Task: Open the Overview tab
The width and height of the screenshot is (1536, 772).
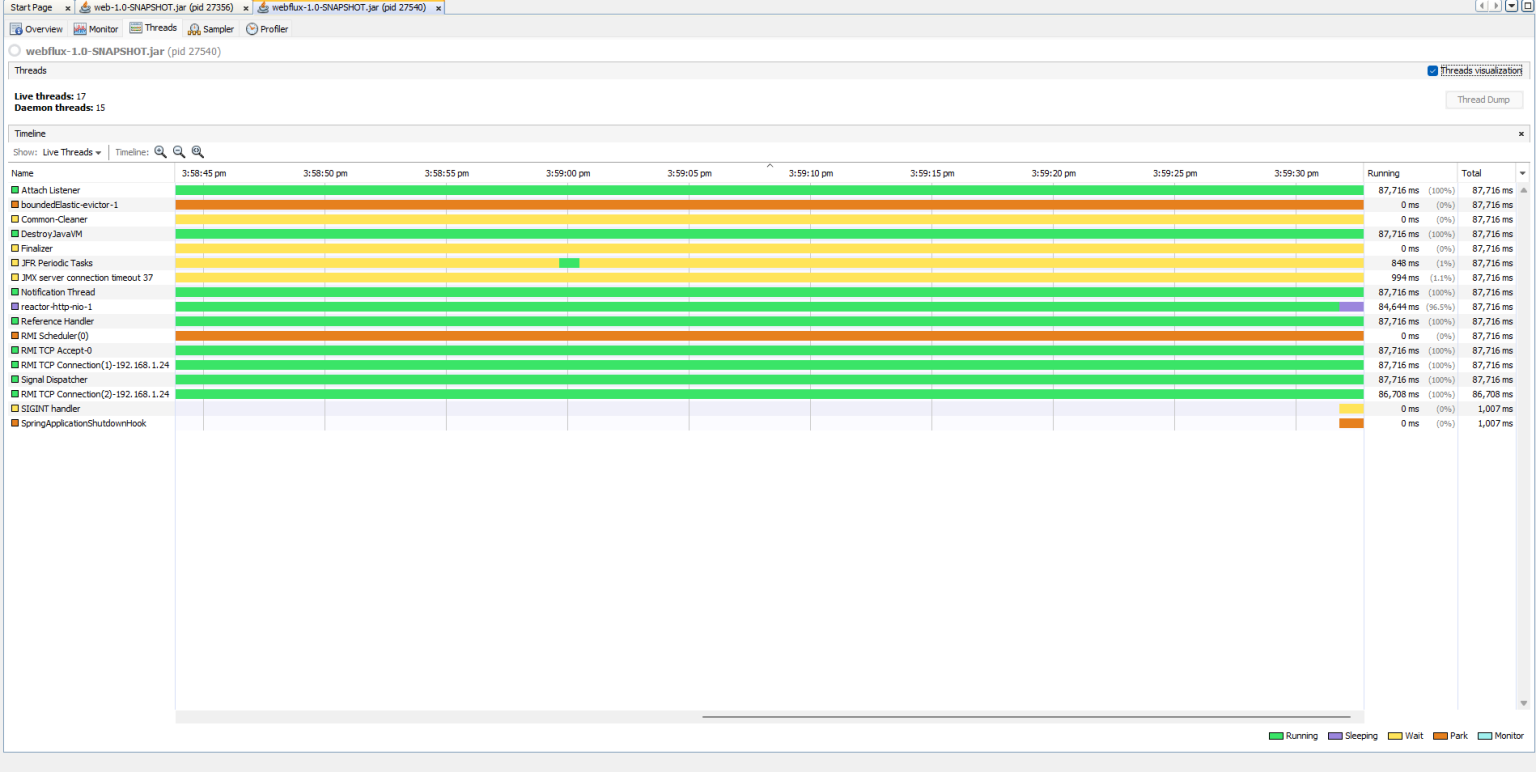Action: (x=37, y=29)
